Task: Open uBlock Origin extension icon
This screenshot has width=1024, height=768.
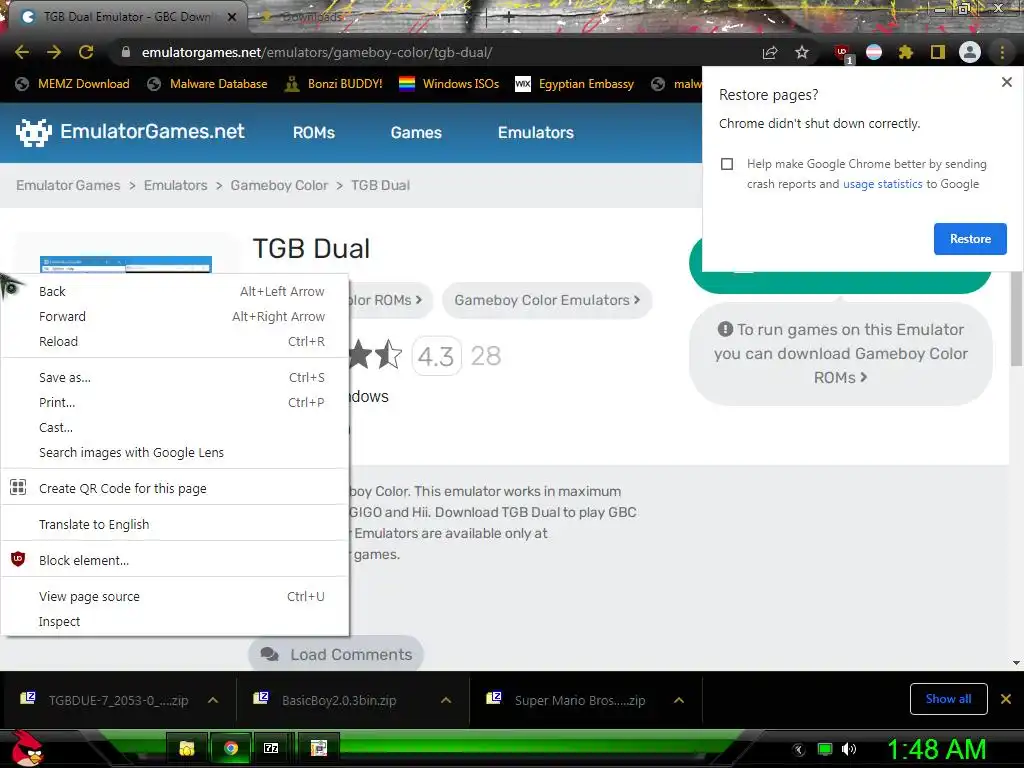Action: [842, 52]
